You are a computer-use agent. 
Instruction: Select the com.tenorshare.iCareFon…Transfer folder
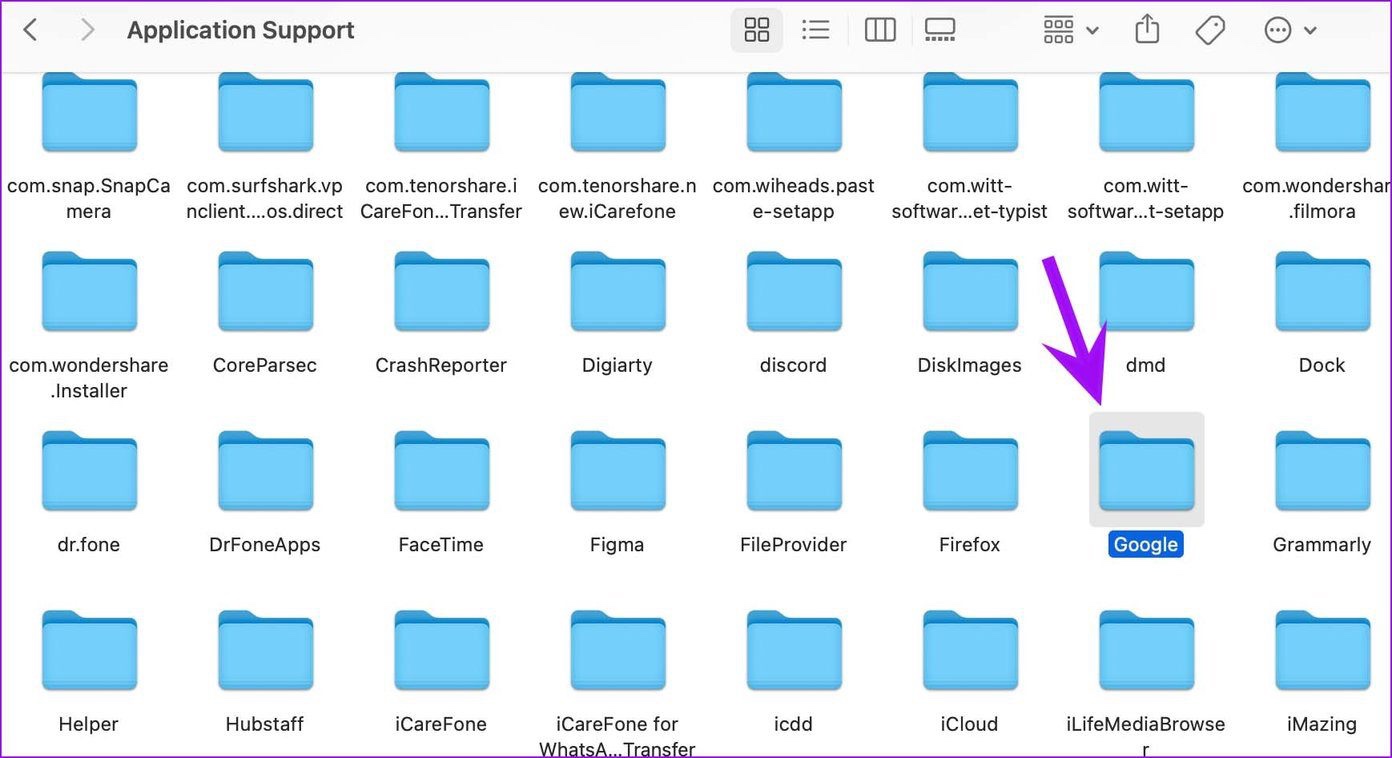[441, 112]
